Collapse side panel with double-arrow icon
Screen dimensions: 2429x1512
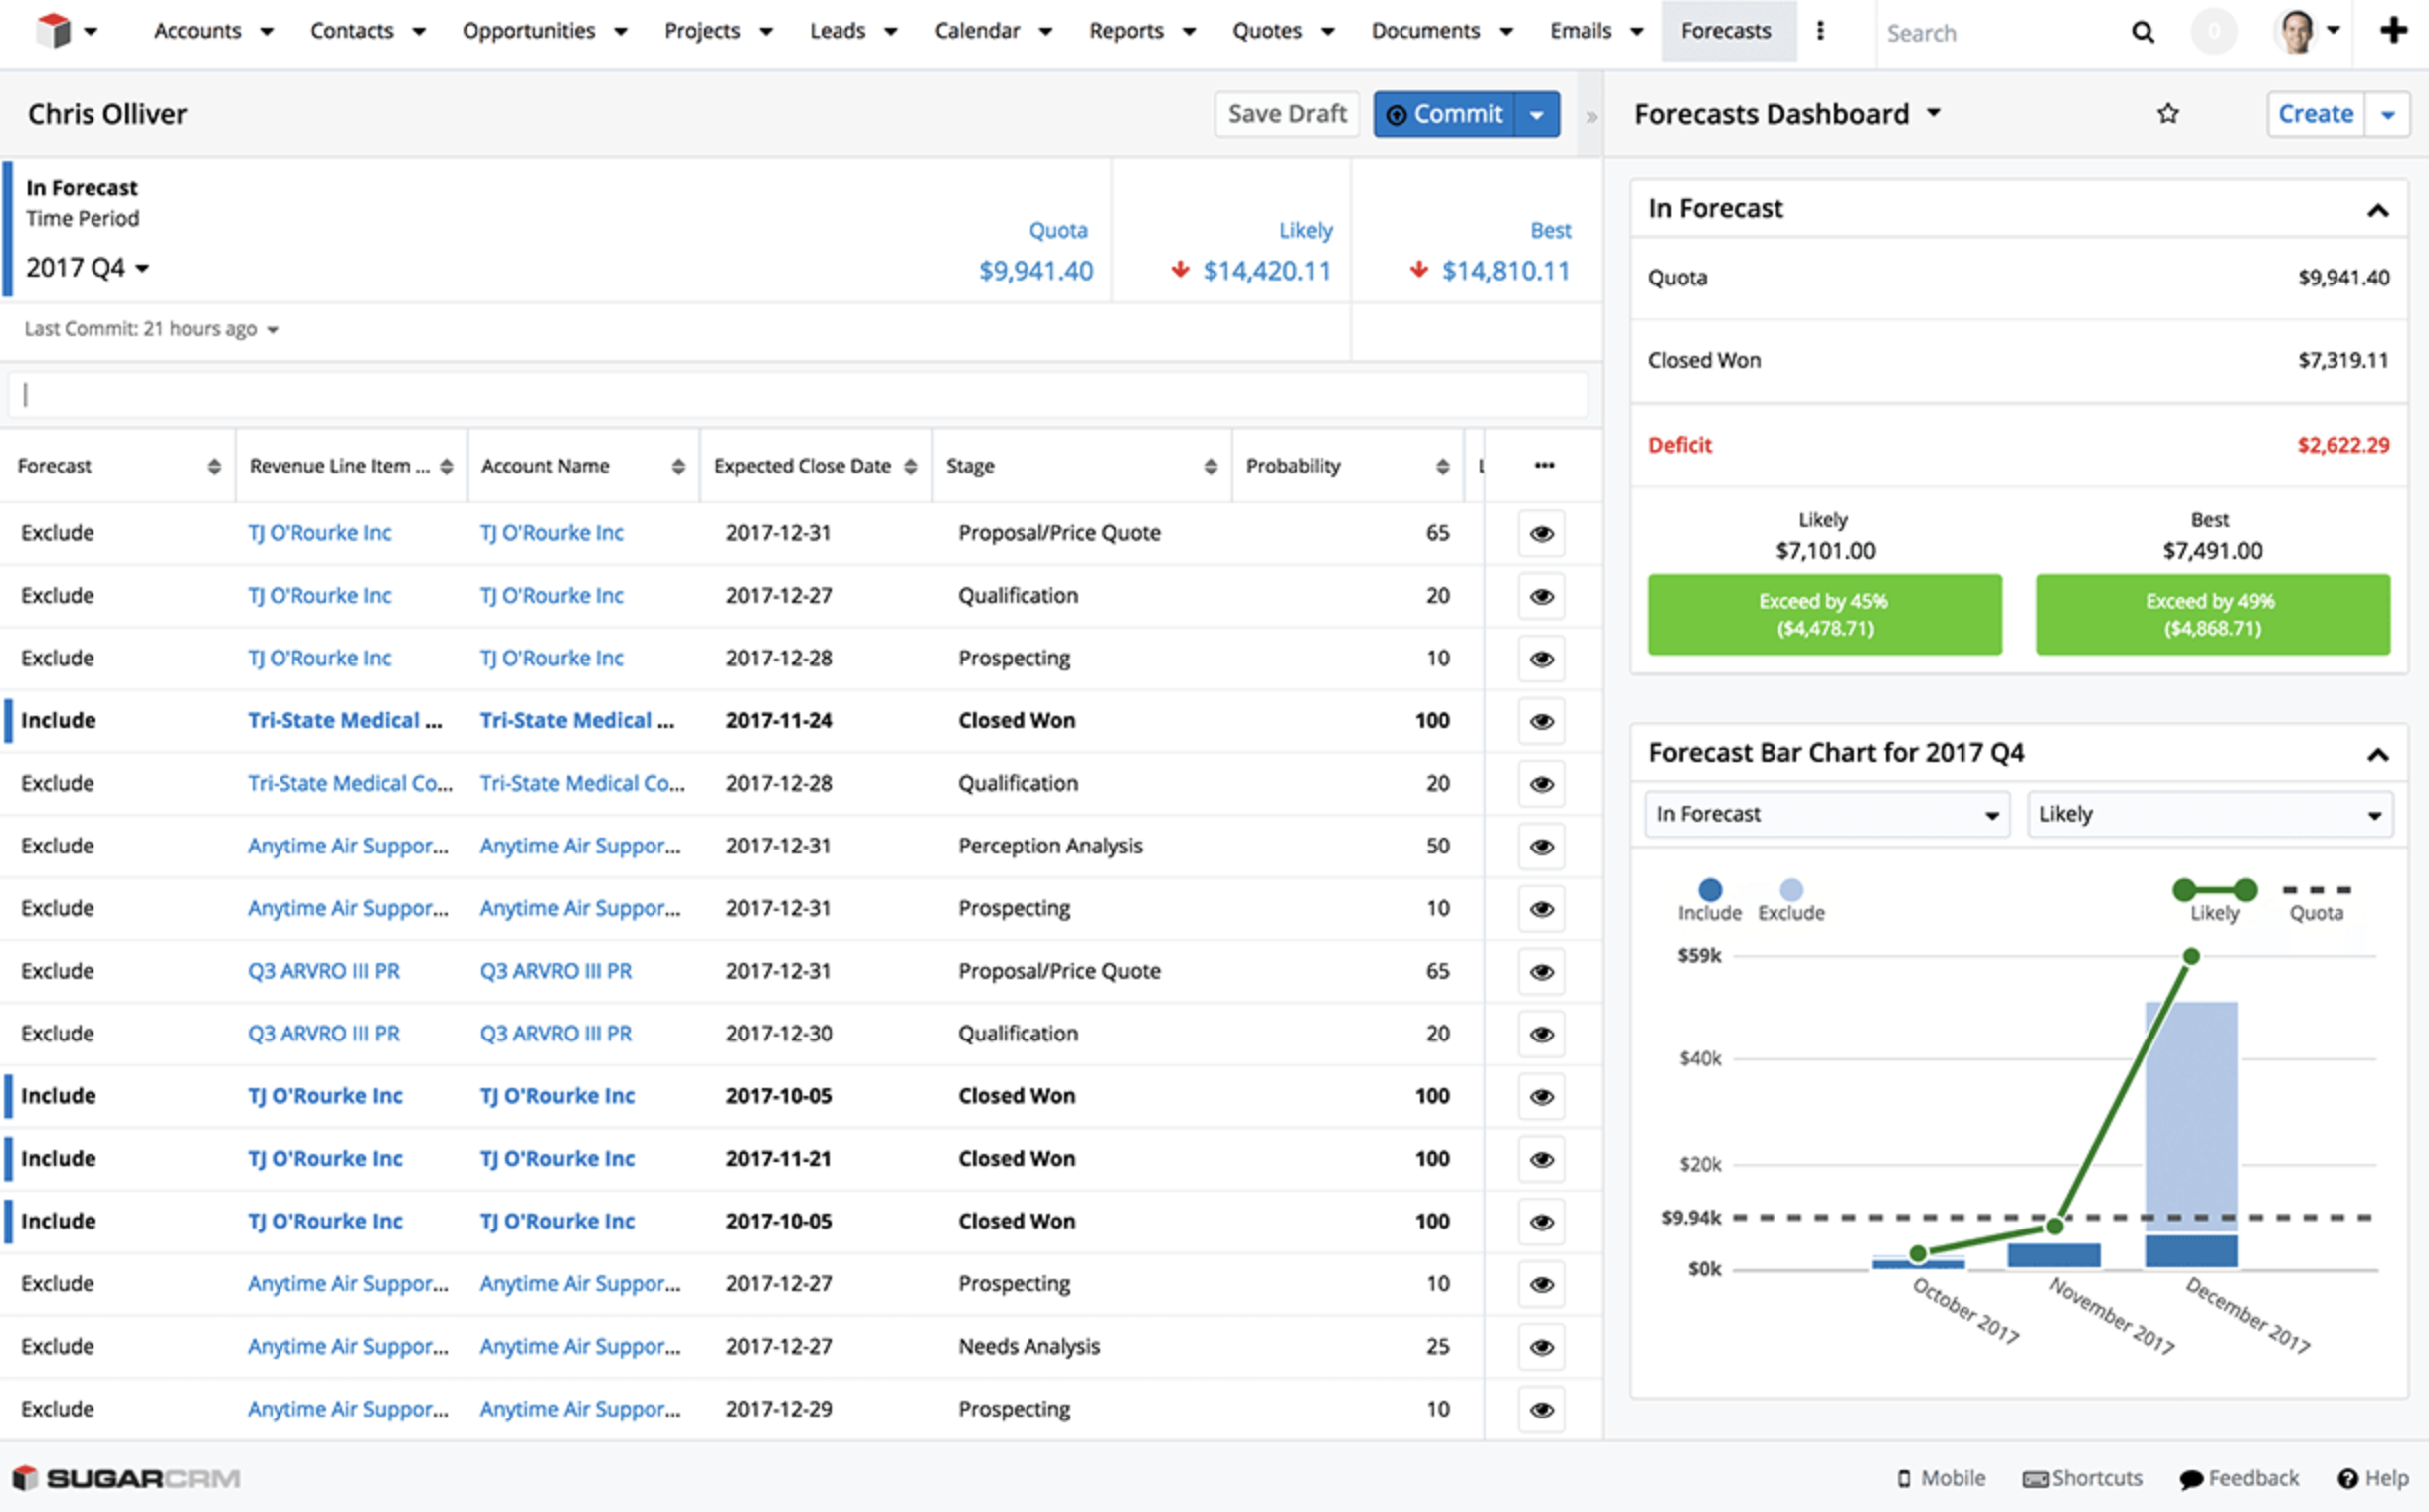(1591, 117)
